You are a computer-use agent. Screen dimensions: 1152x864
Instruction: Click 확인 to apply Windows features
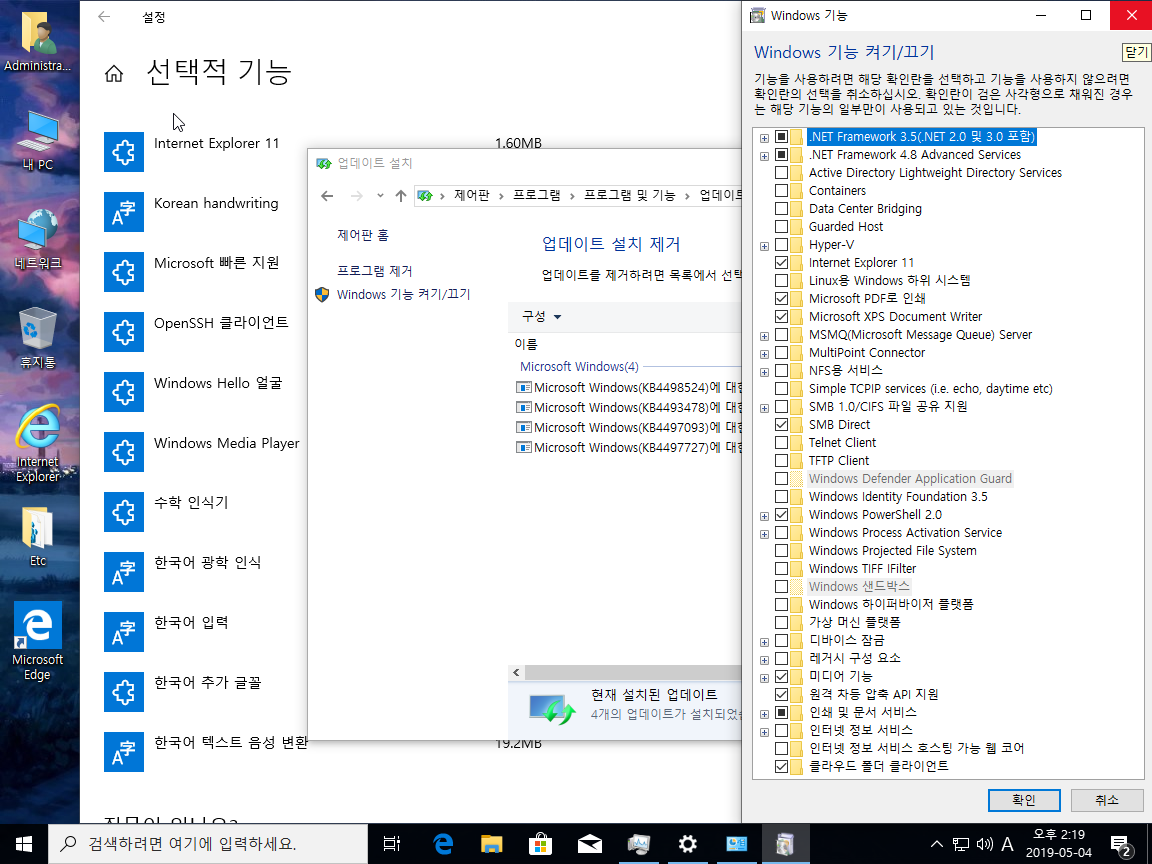pyautogui.click(x=1023, y=800)
